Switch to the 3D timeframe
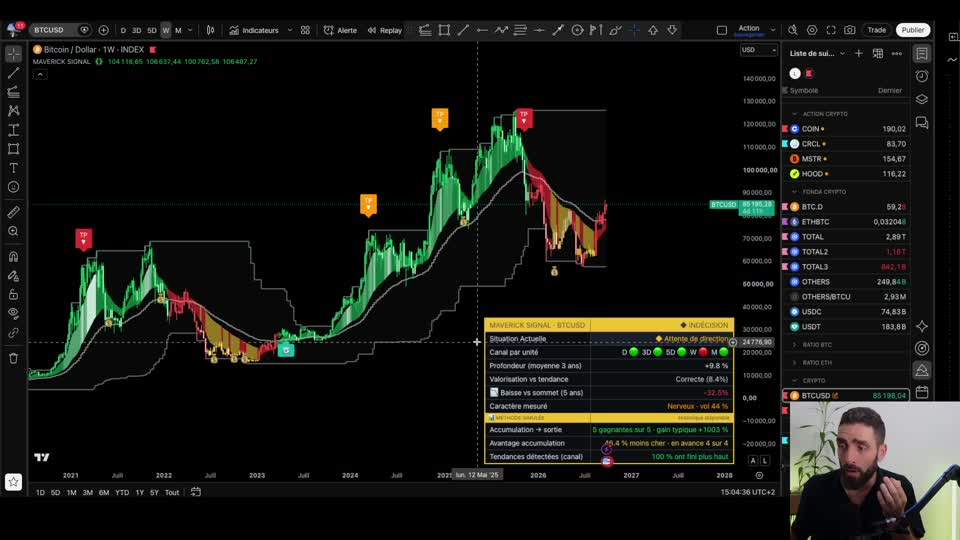Viewport: 960px width, 540px height. 137,30
